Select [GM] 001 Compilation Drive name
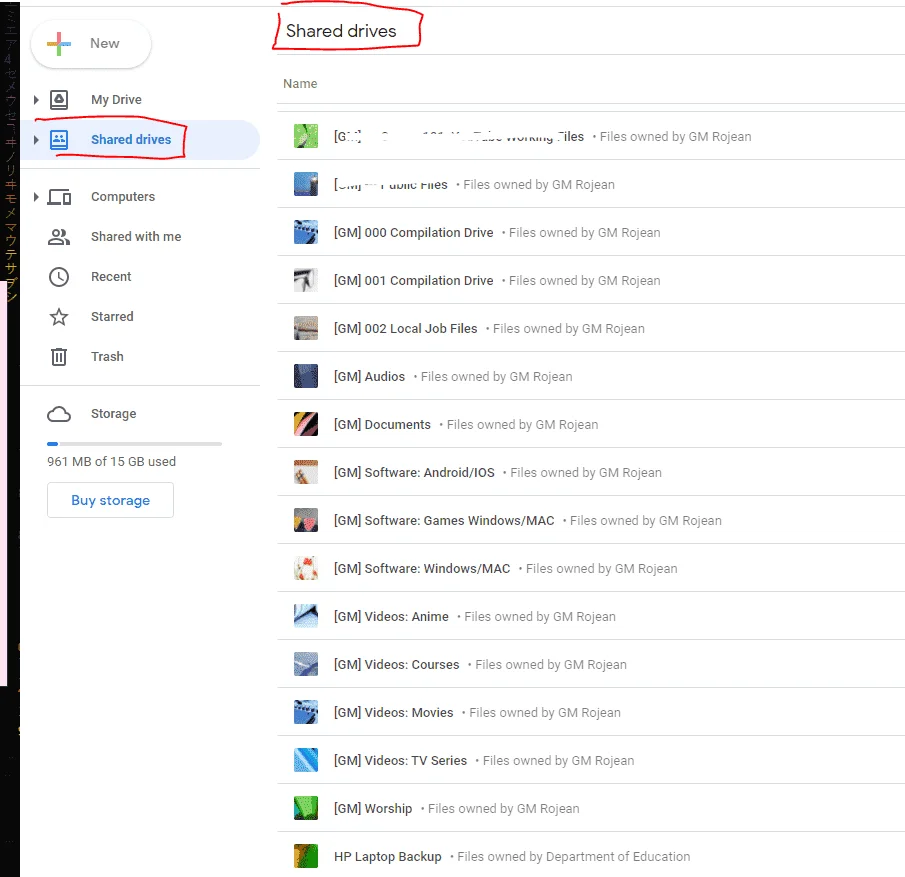Viewport: 905px width, 877px height. tap(413, 281)
